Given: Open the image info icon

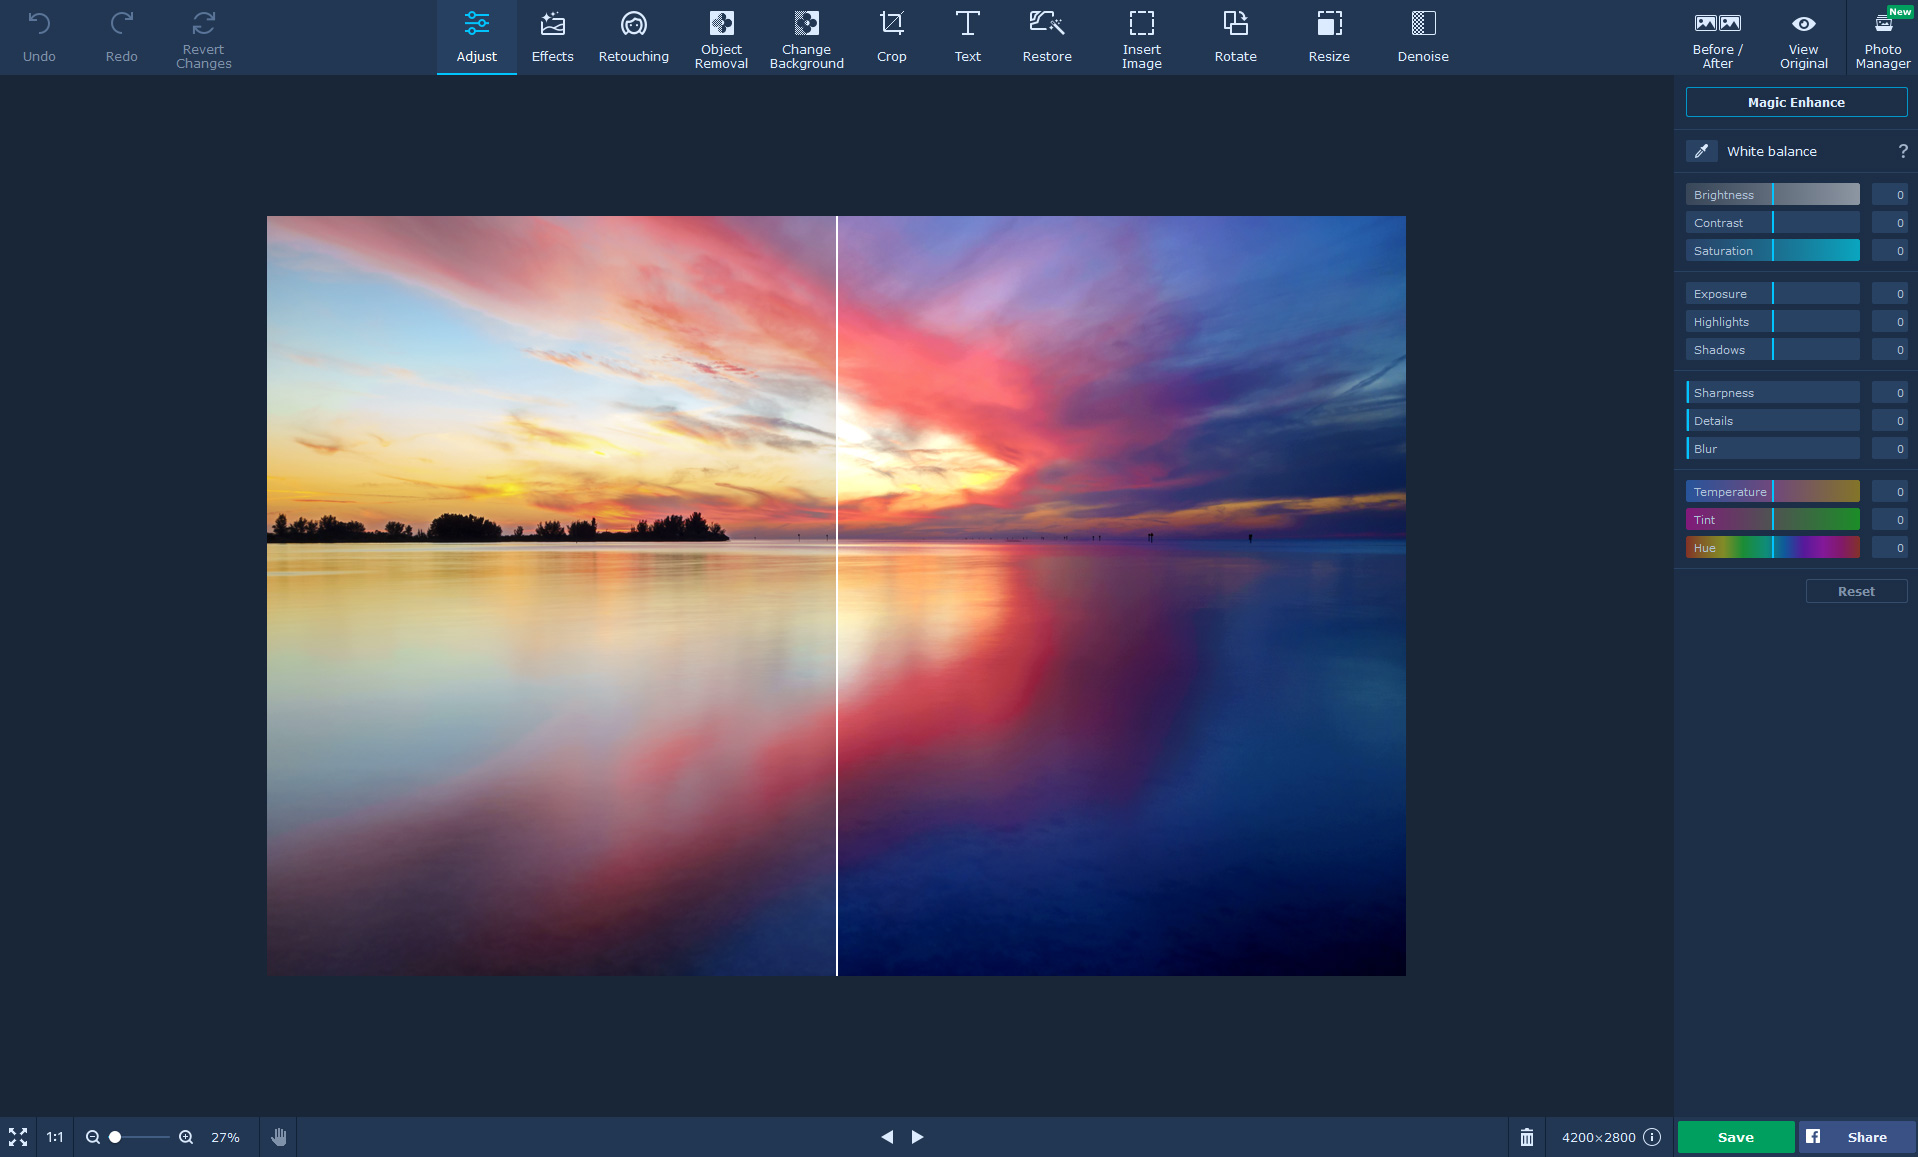Looking at the screenshot, I should [1652, 1137].
